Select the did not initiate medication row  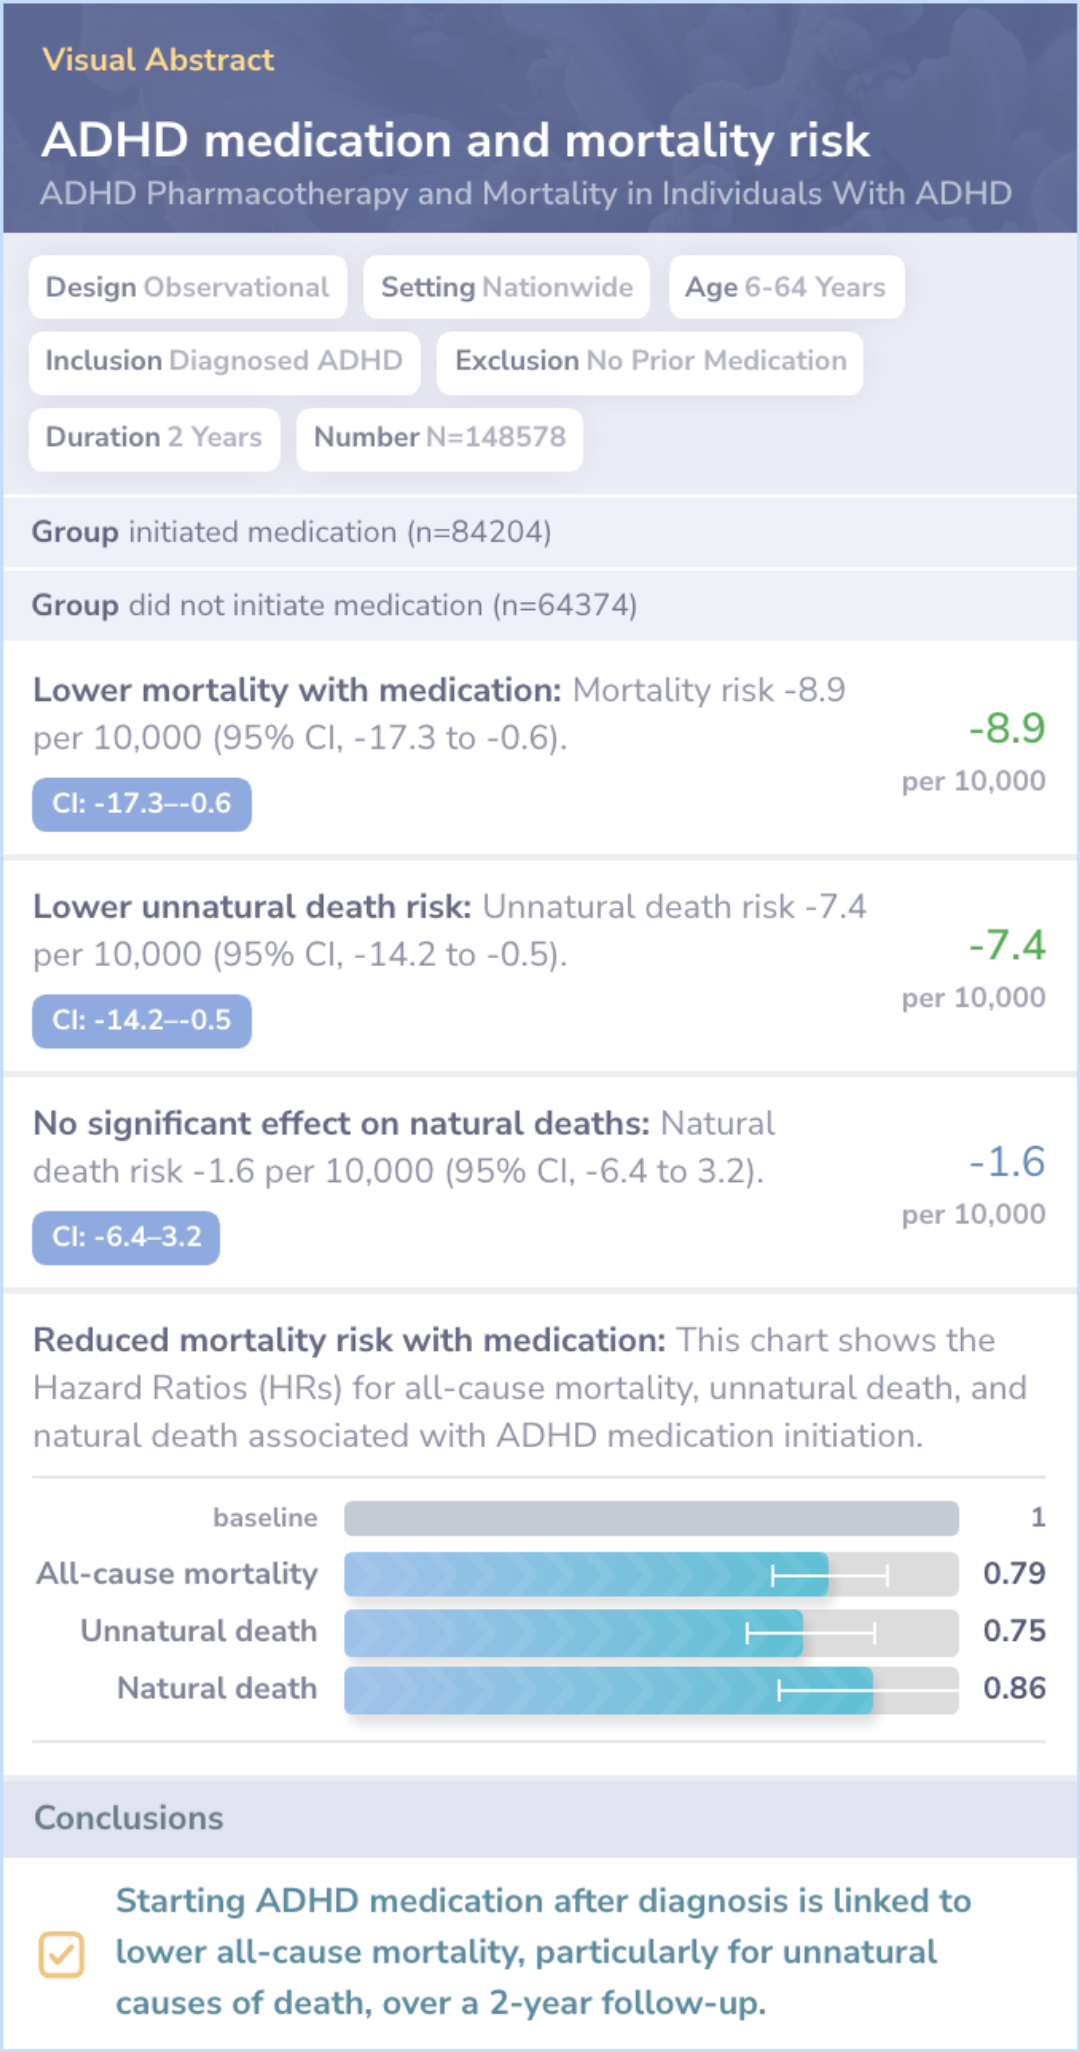point(540,605)
